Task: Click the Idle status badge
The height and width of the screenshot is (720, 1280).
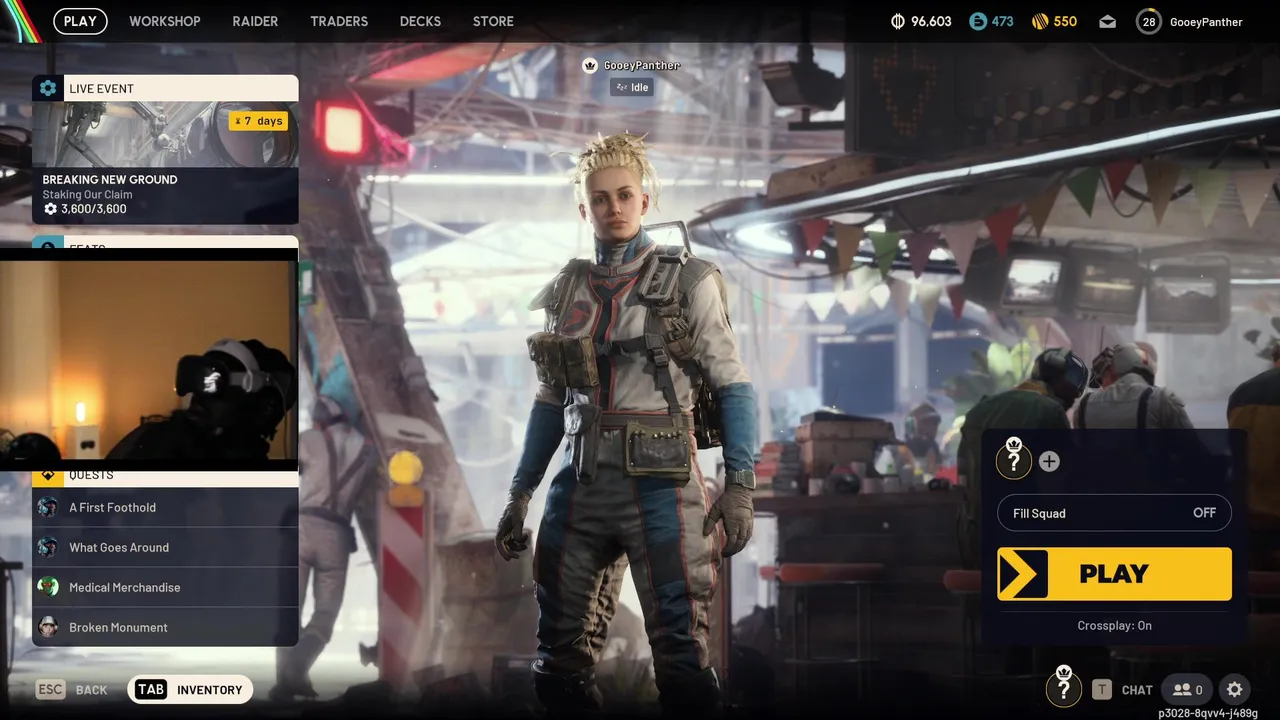Action: [632, 87]
